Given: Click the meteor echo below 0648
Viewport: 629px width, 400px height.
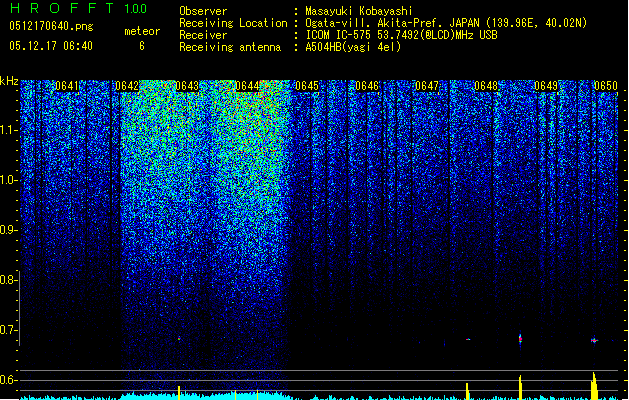Looking at the screenshot, I should click(468, 339).
